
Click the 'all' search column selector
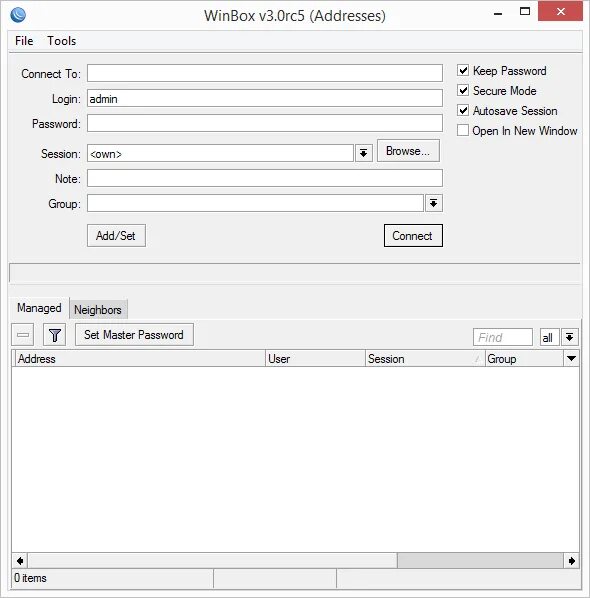549,337
